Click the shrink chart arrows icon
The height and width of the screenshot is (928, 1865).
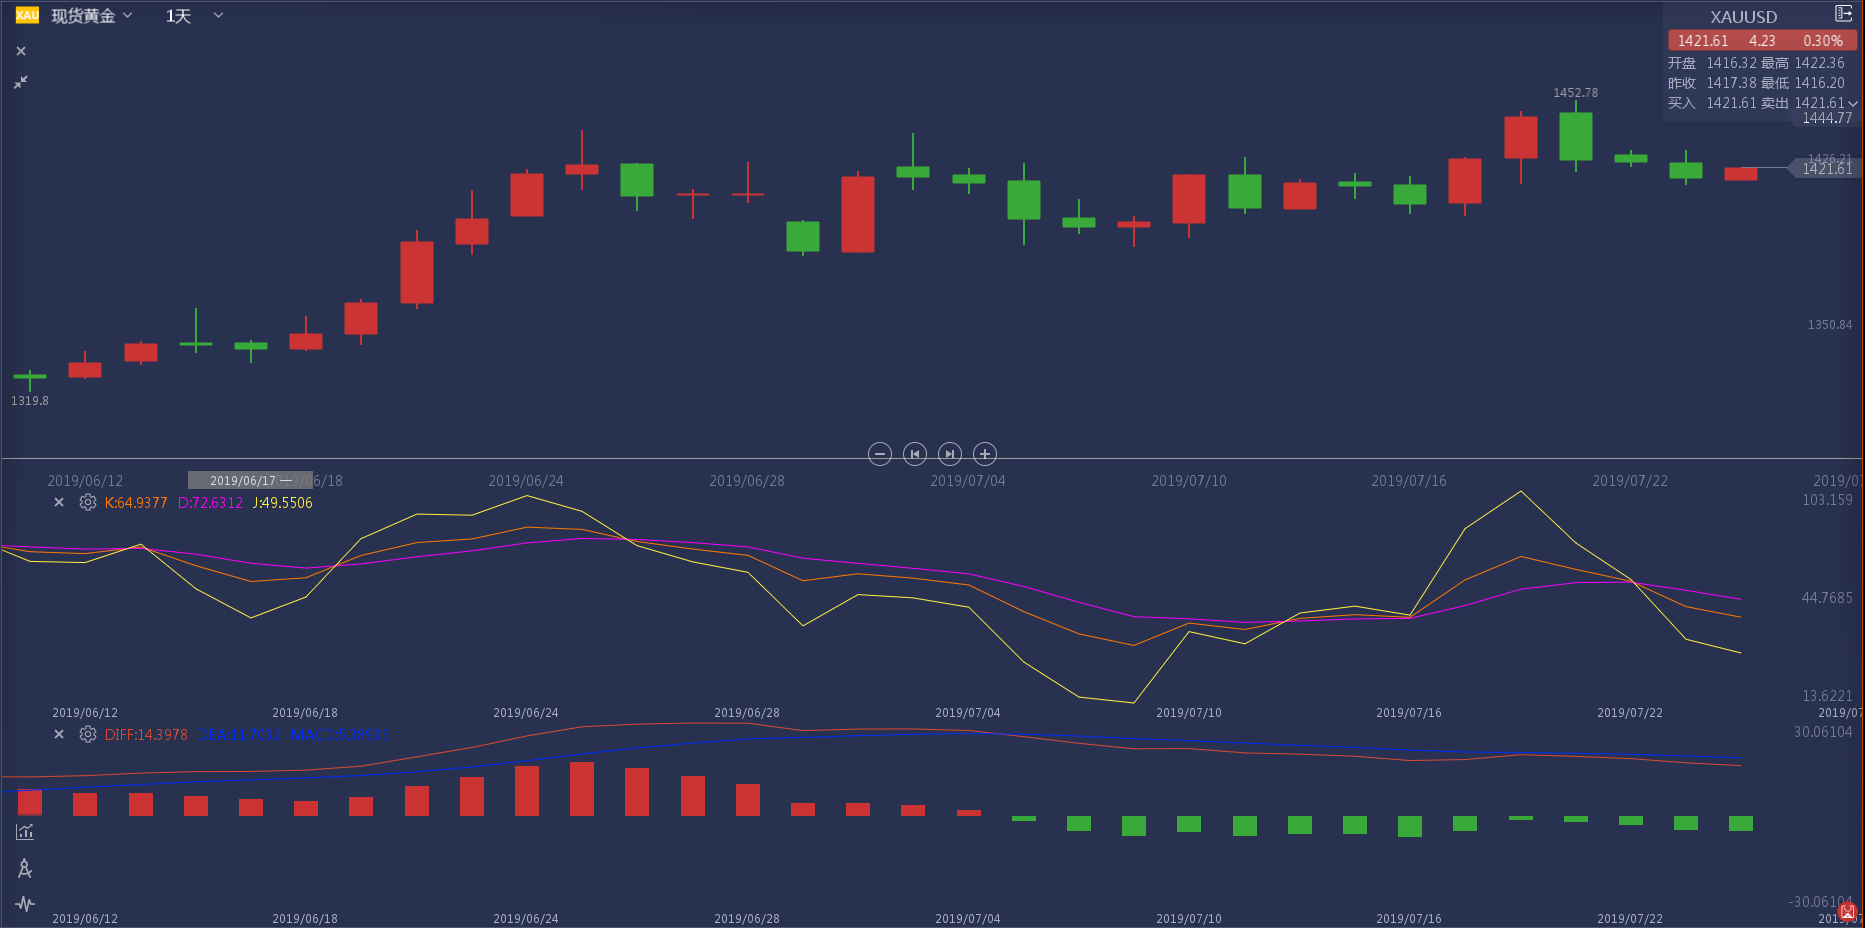(x=21, y=82)
